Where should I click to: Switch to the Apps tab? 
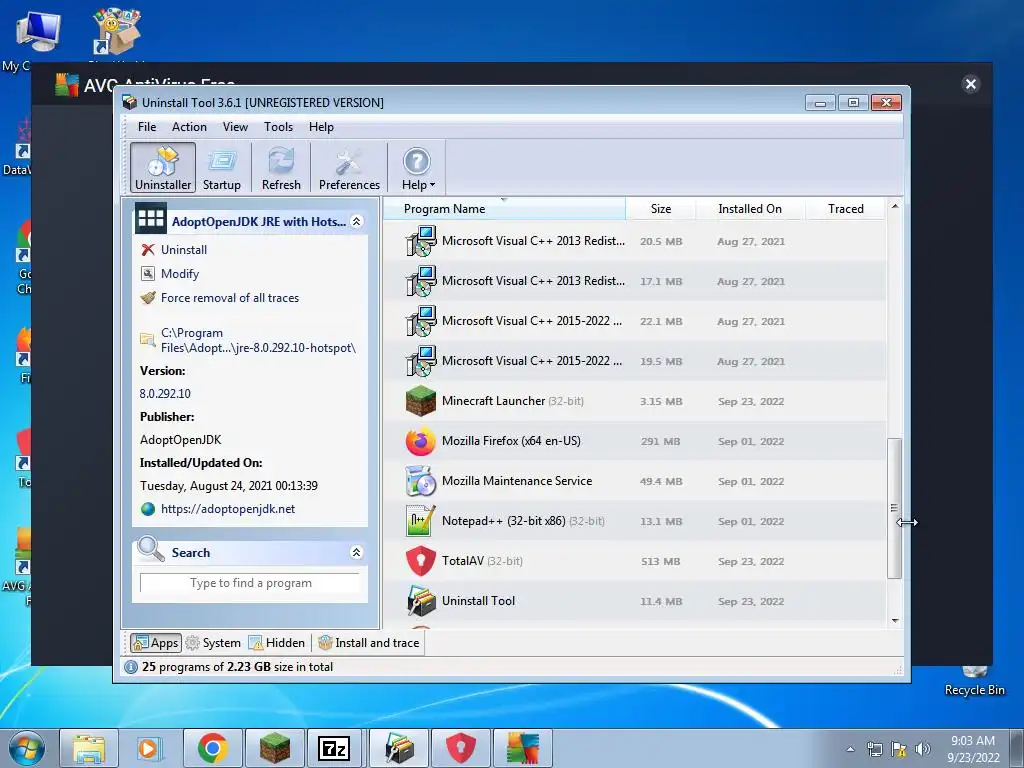pyautogui.click(x=155, y=643)
